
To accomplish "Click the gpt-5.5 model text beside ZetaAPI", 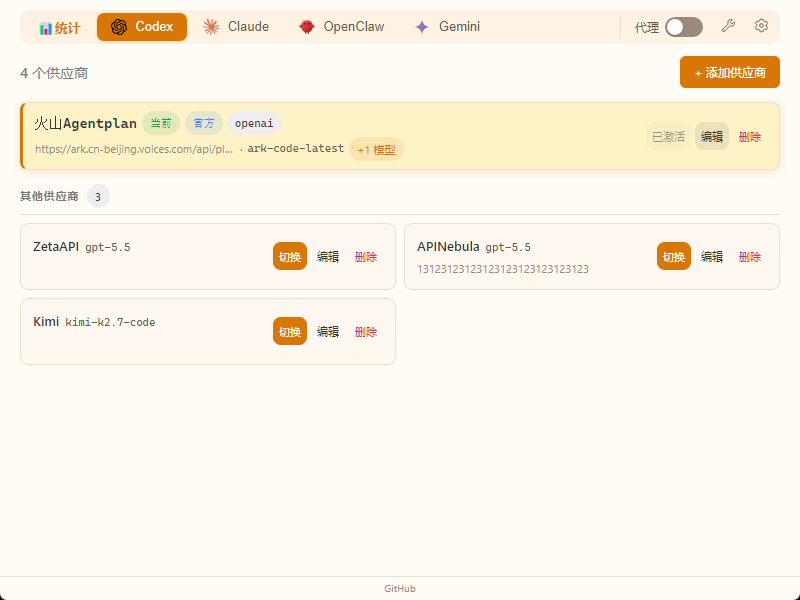I will (108, 247).
